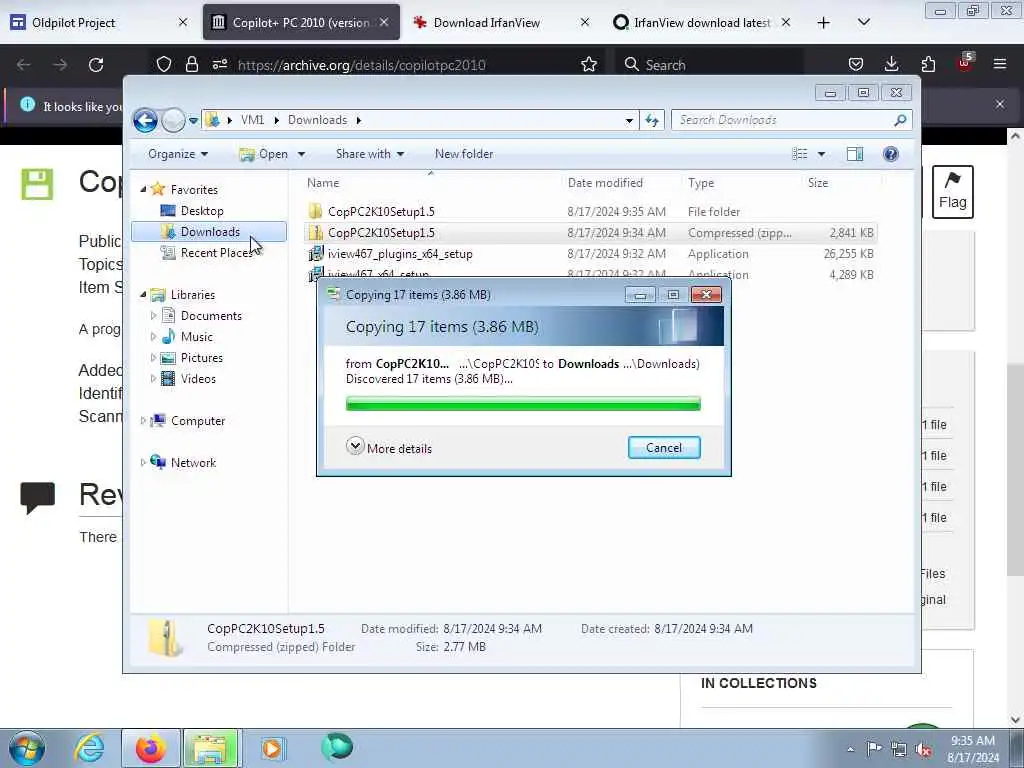Viewport: 1024px width, 768px height.
Task: Open the list all tabs dropdown in Firefox
Action: click(x=863, y=23)
